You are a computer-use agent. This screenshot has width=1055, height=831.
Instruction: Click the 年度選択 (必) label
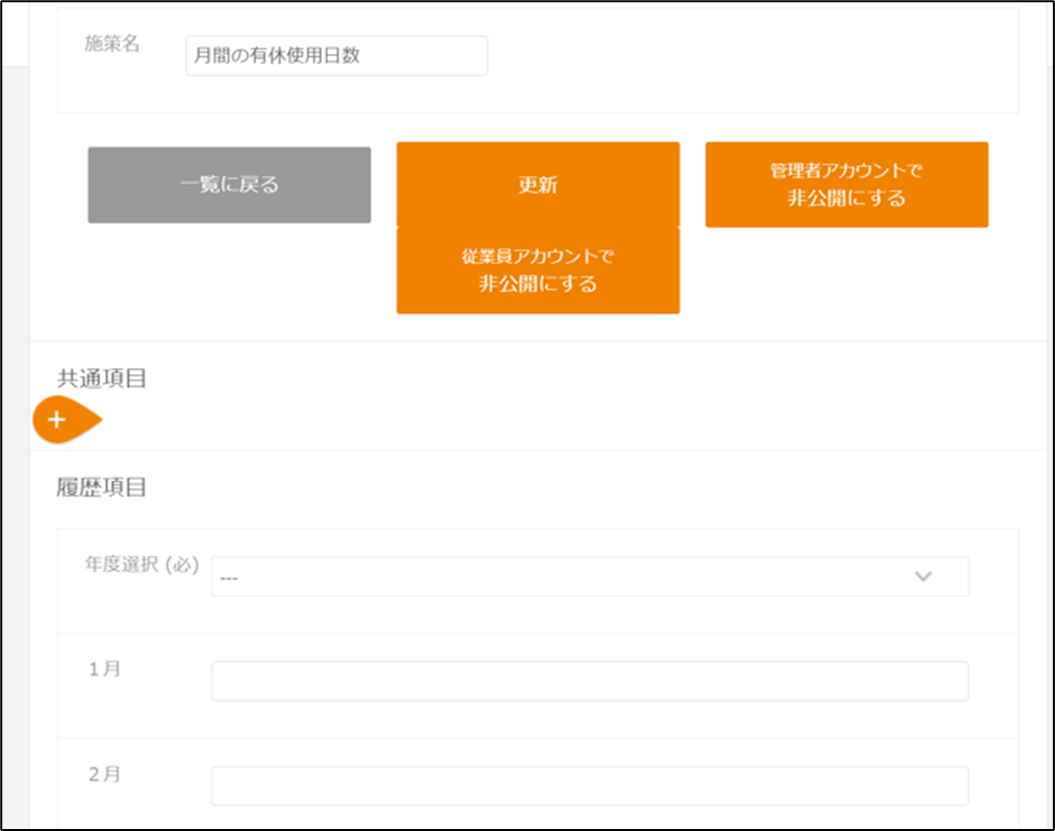[142, 564]
